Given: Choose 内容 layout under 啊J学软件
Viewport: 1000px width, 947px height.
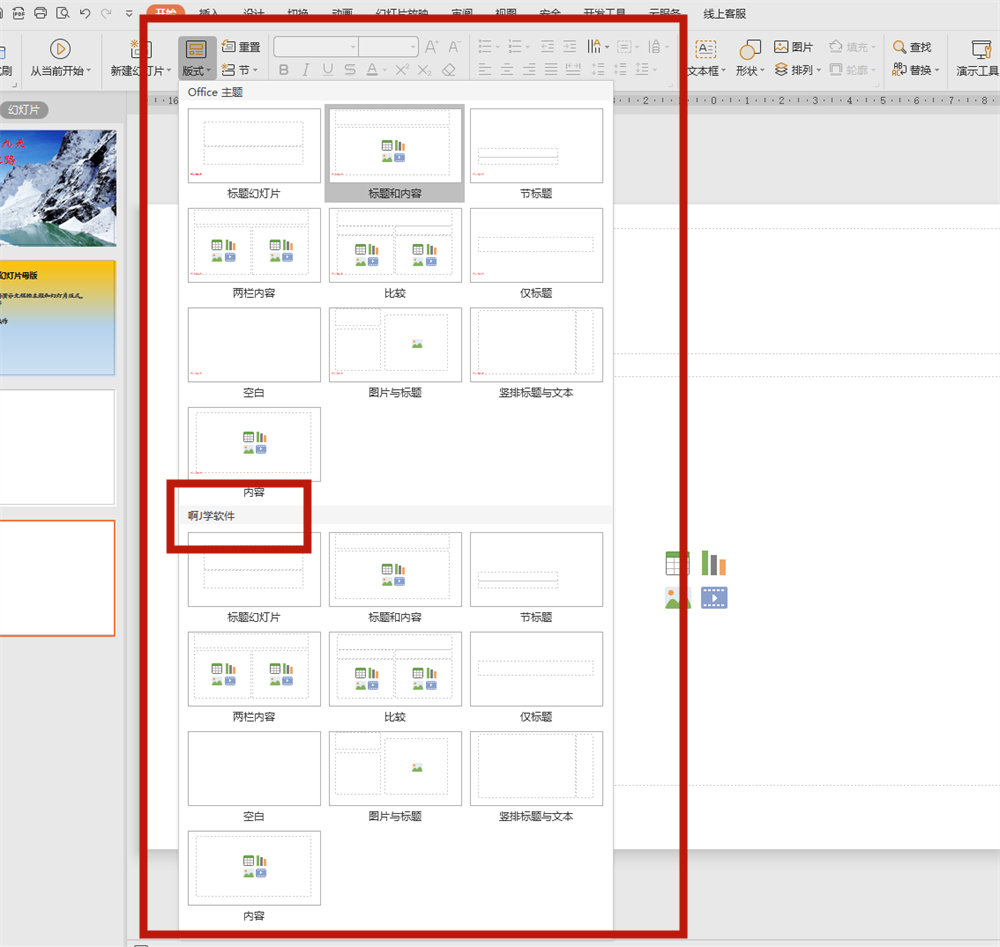Looking at the screenshot, I should click(x=254, y=876).
